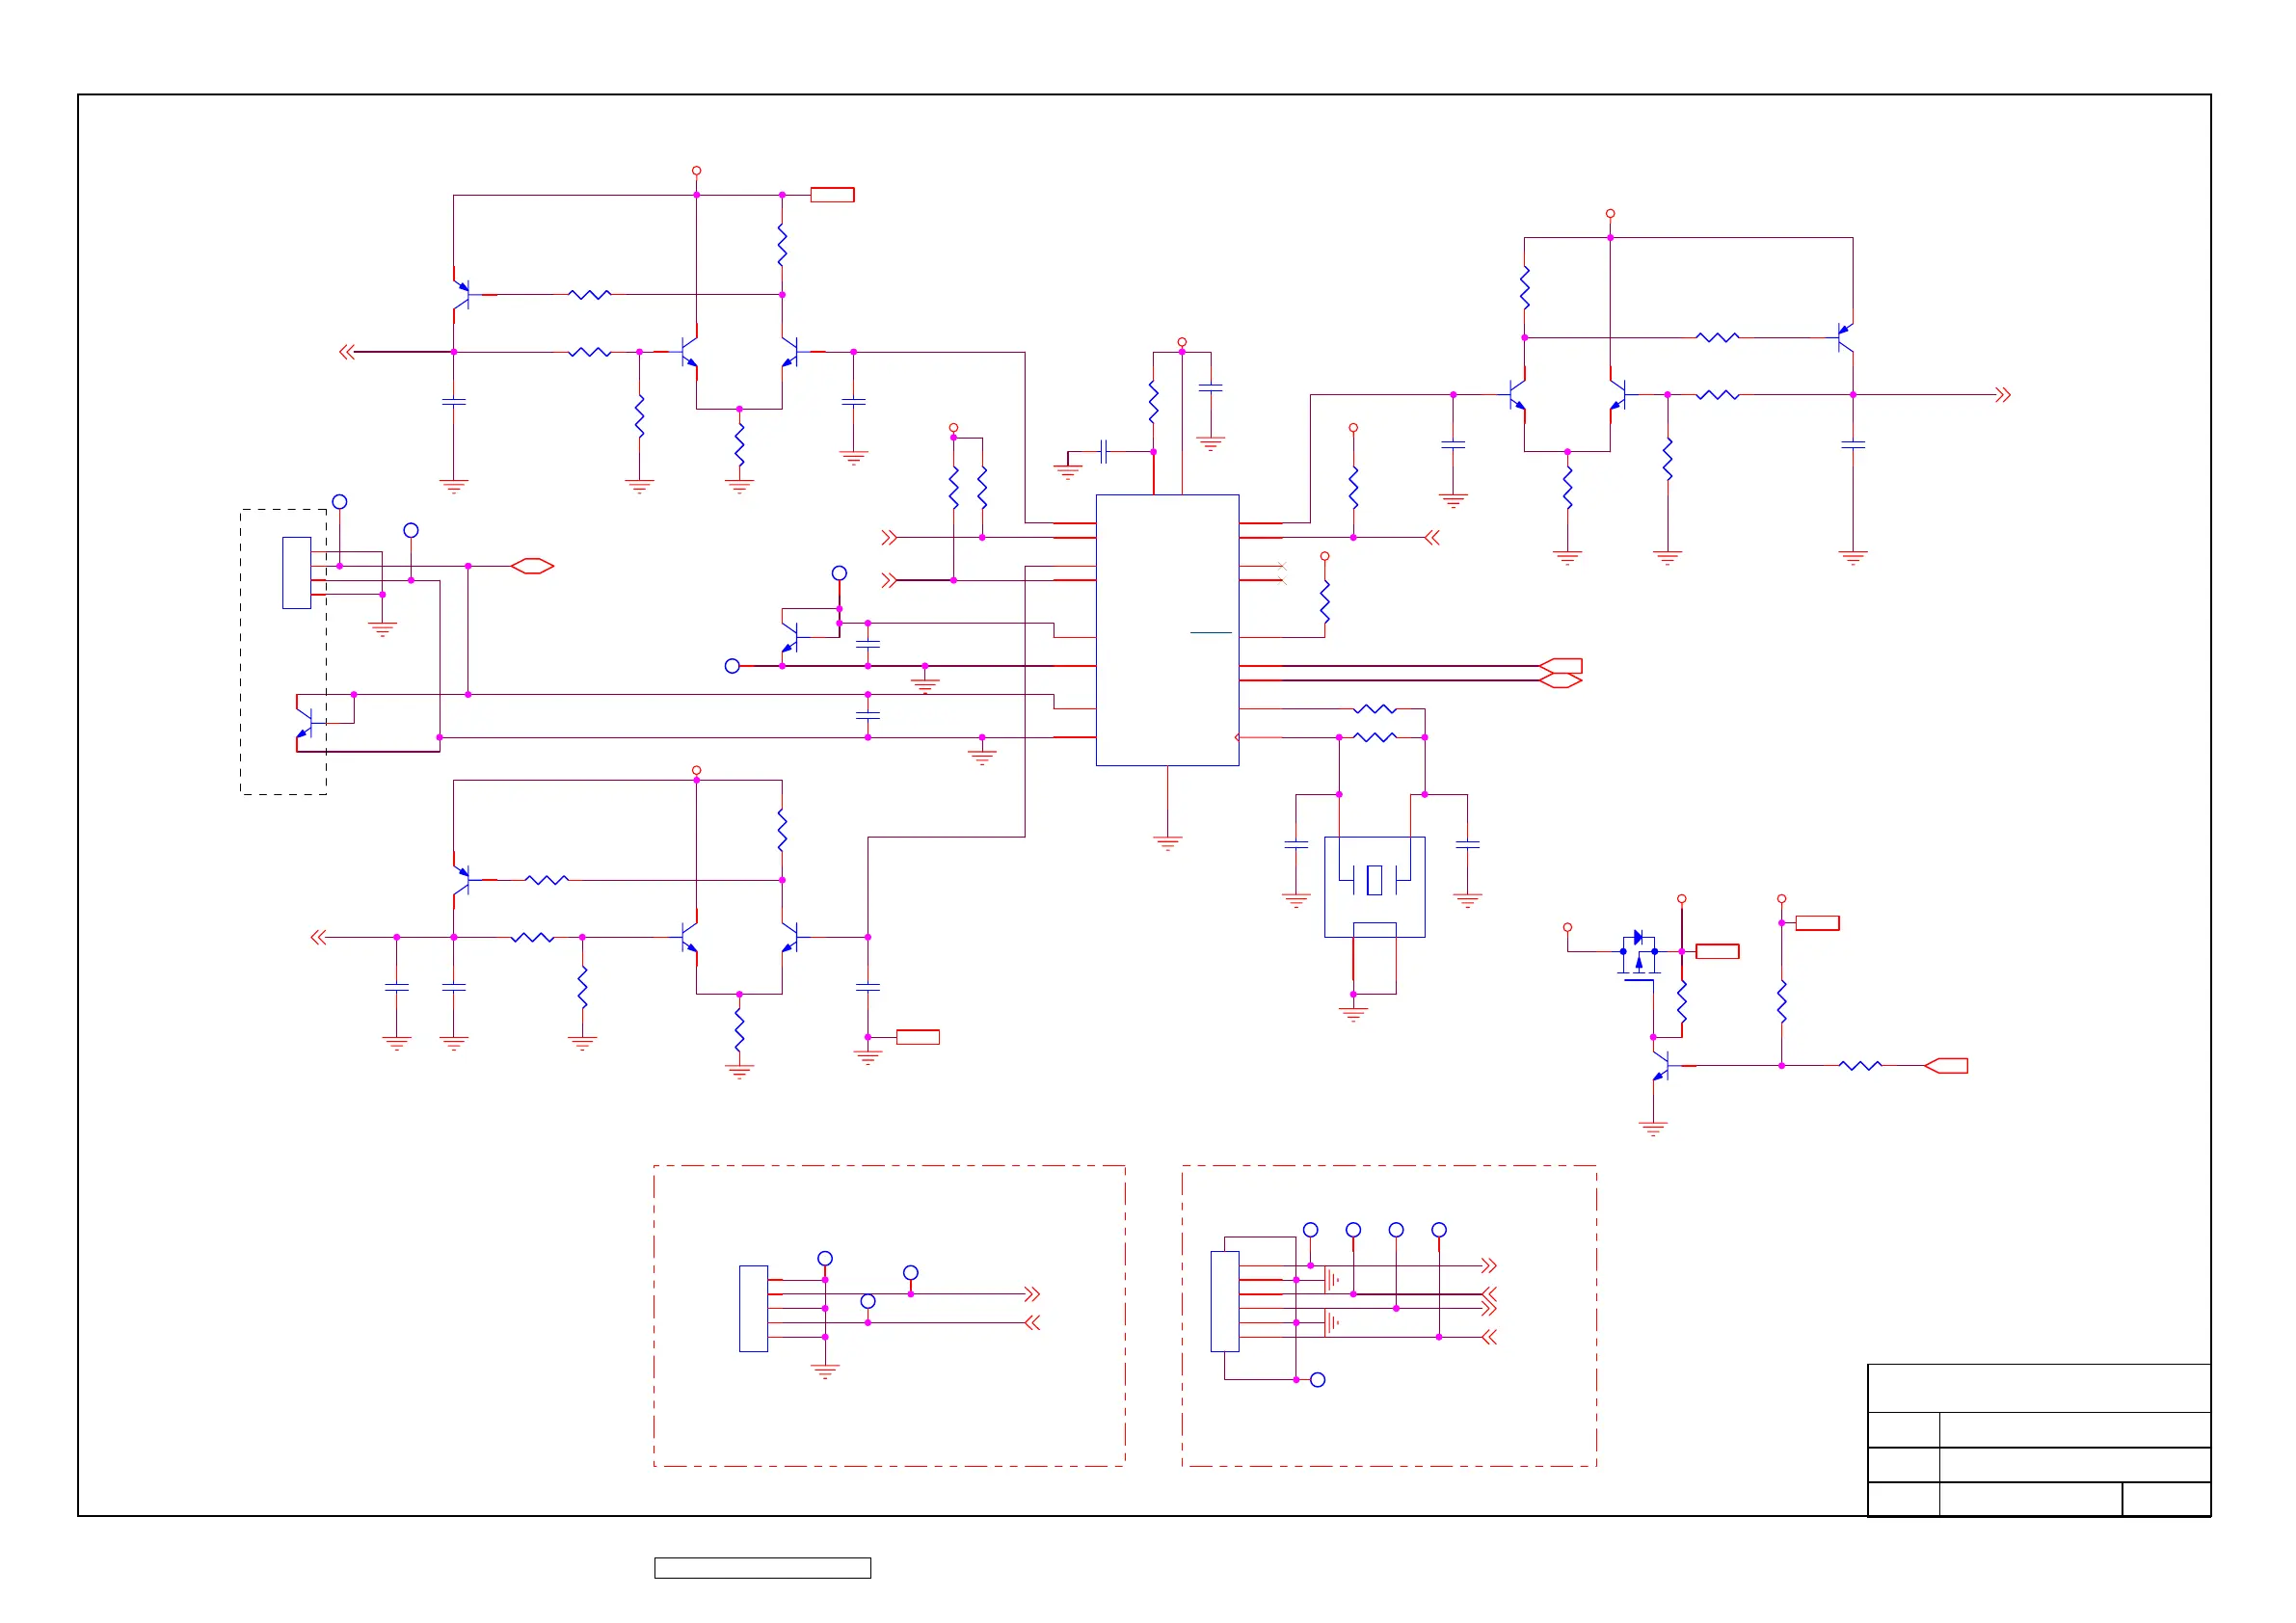2296x1623 pixels.
Task: Click the output arrow port at far right
Action: point(2002,395)
